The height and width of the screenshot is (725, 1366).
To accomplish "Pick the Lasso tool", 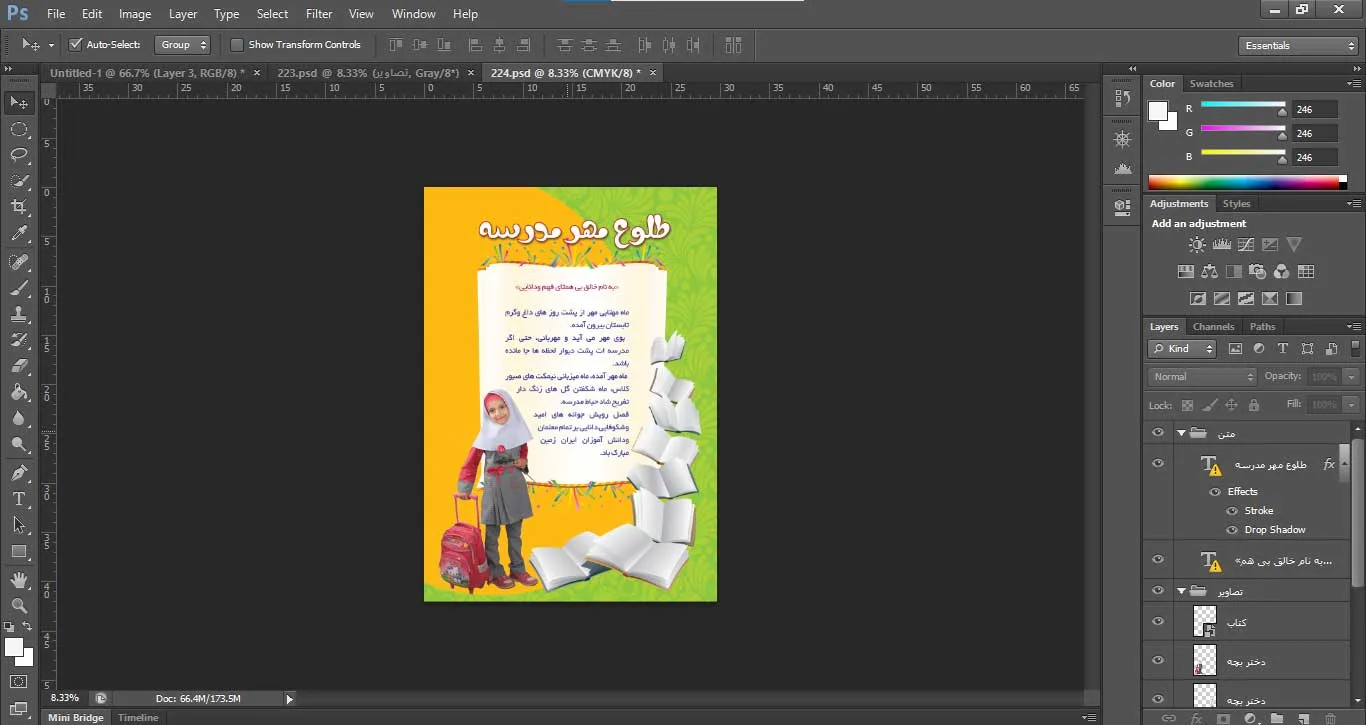I will coord(19,155).
